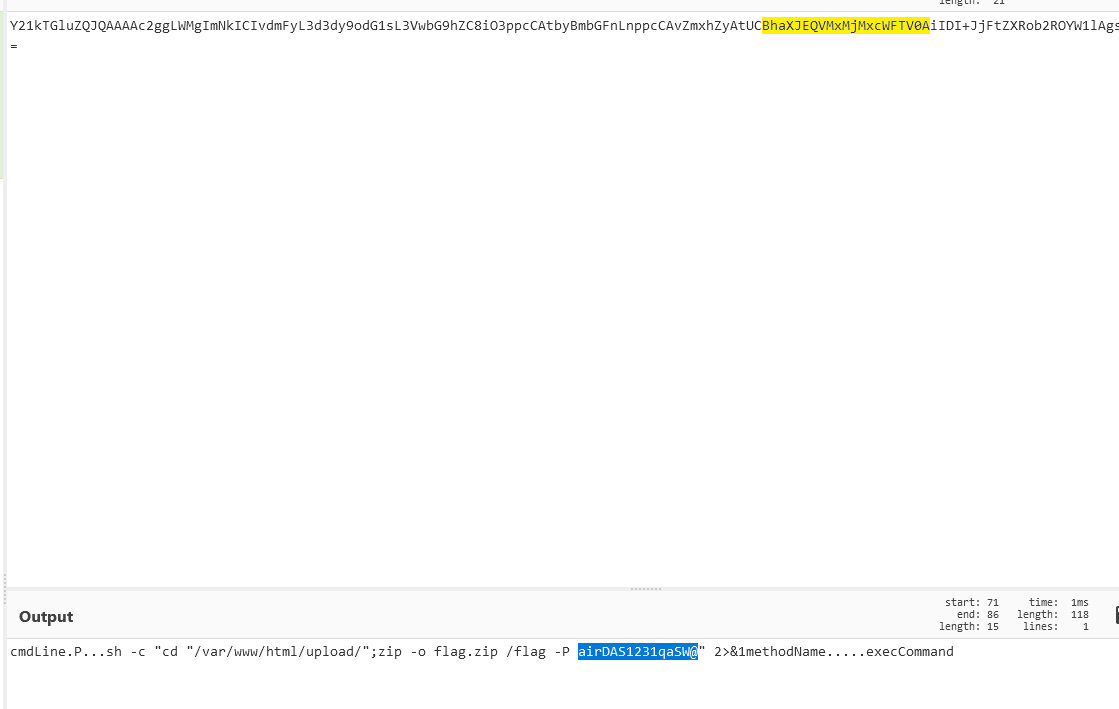Click '2>&1methodName' in the output text
Screen dimensions: 1119x709
coord(770,651)
